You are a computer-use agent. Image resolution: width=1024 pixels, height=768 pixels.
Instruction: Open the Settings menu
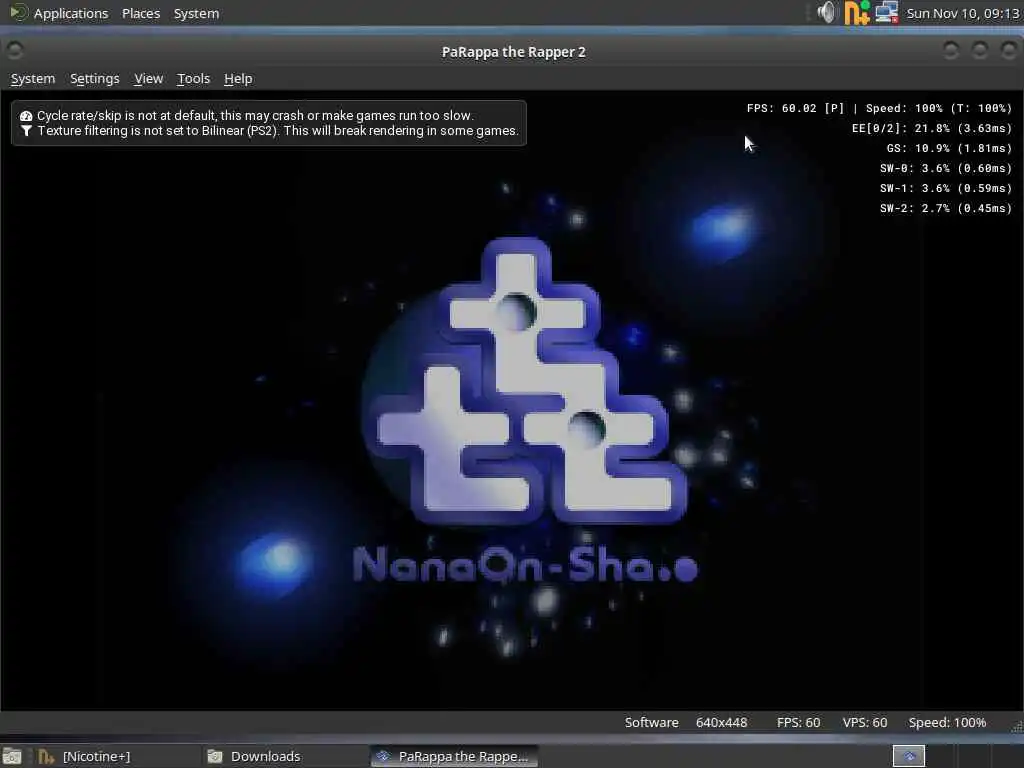click(x=95, y=79)
